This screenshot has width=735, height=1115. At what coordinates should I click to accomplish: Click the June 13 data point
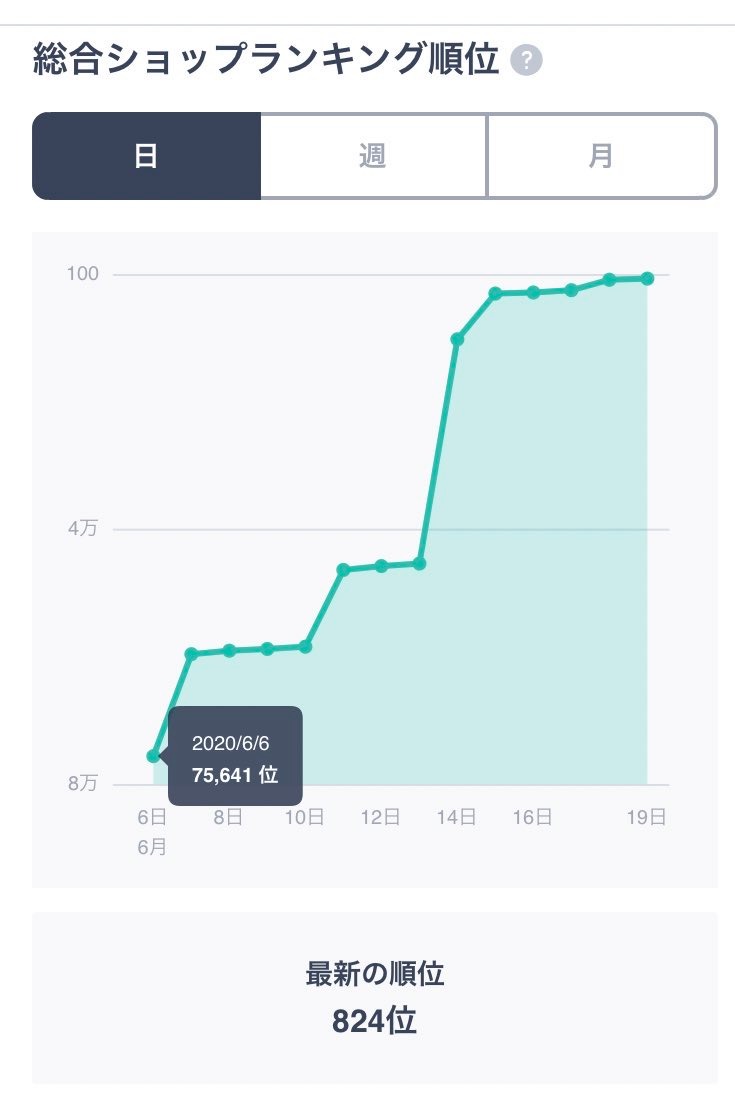[419, 564]
